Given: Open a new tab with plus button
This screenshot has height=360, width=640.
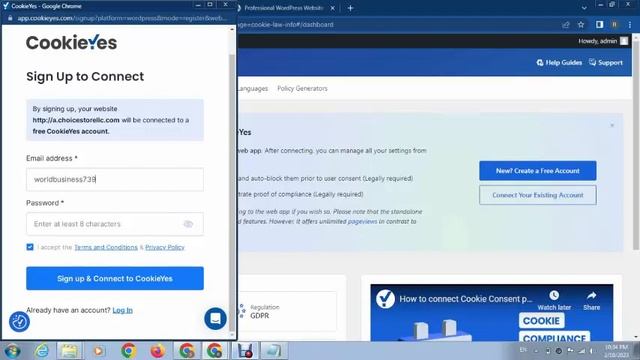Looking at the screenshot, I should click(x=350, y=8).
